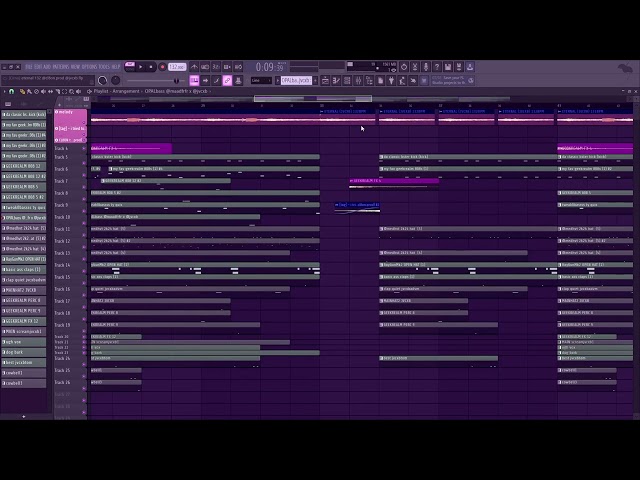Adjust the main volume knob
The height and width of the screenshot is (480, 640).
click(x=102, y=80)
